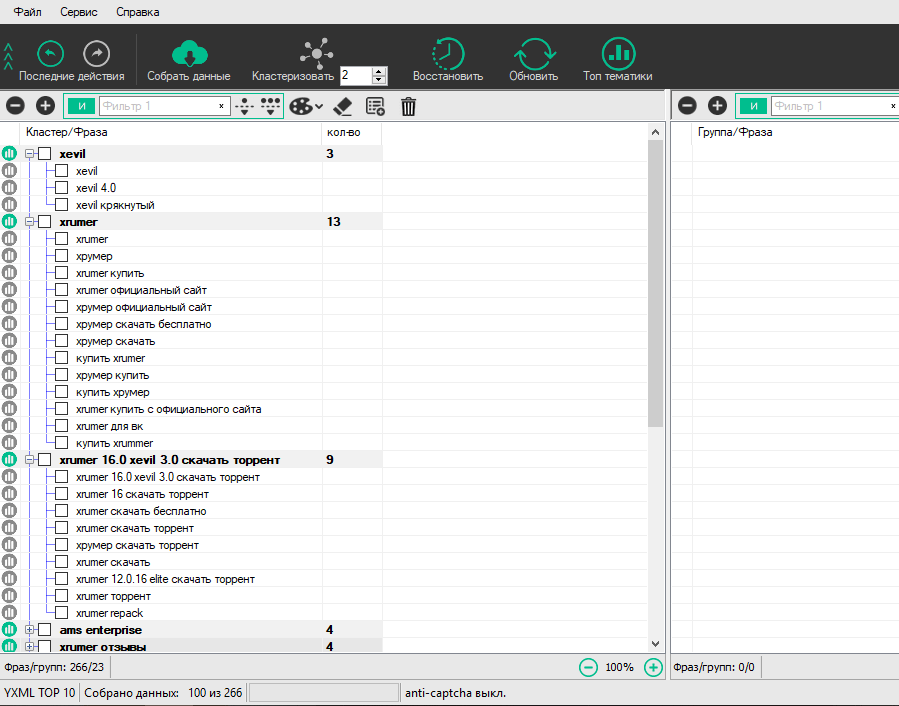Image resolution: width=899 pixels, height=706 pixels.
Task: Click the green chart icon beside xevil cluster
Action: tap(9, 154)
